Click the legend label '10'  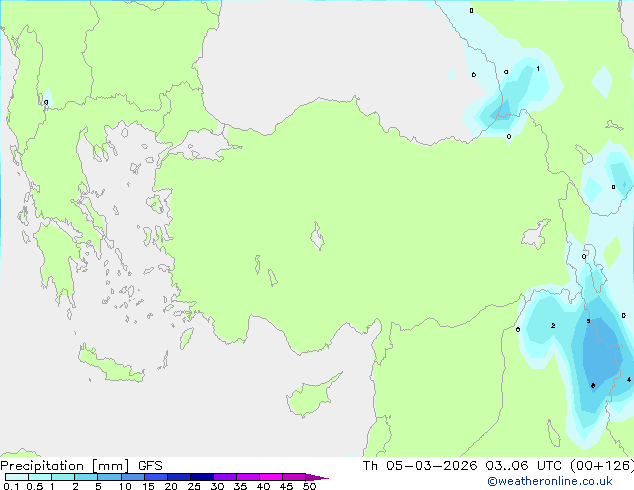125,486
